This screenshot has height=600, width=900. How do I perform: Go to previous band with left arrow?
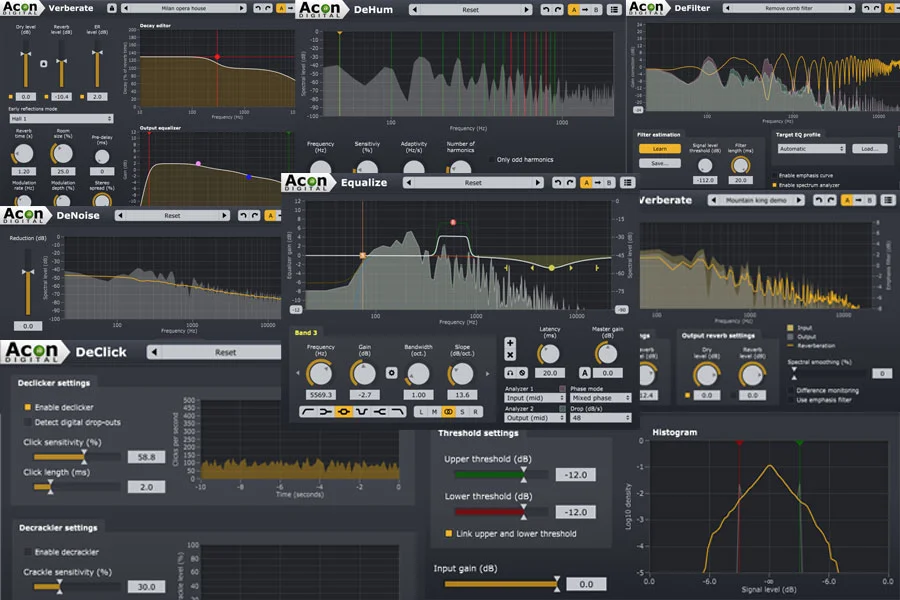(x=298, y=373)
